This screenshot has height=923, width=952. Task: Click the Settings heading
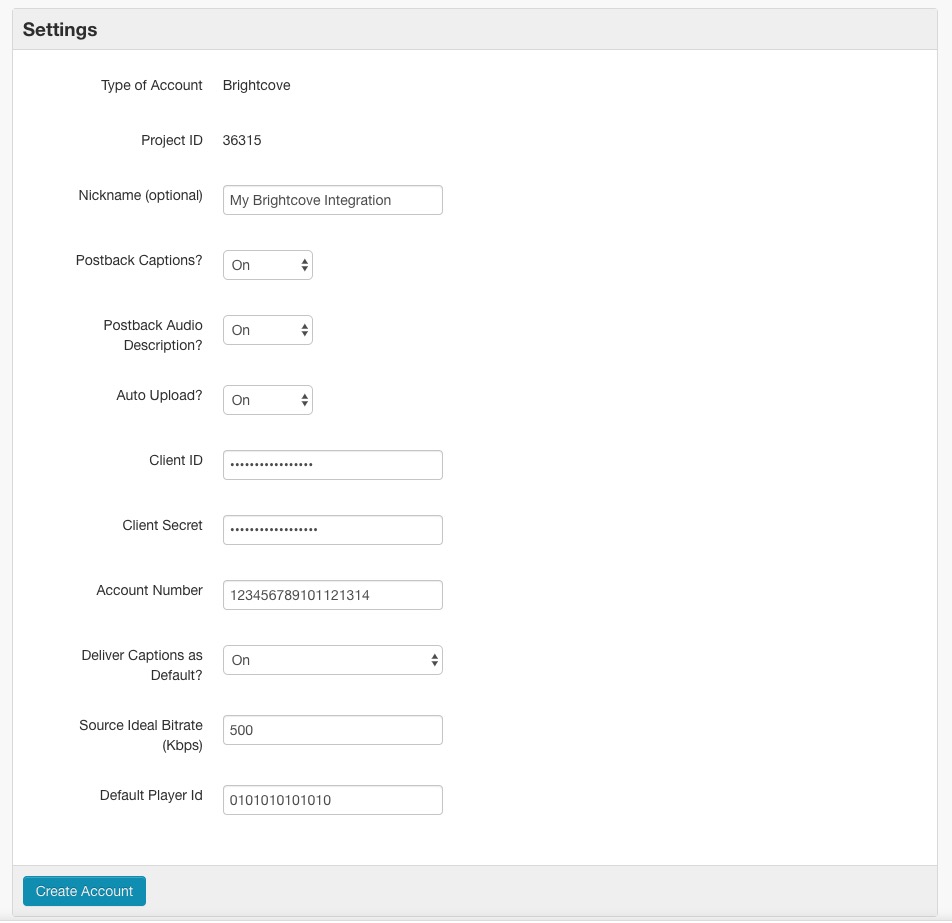60,29
